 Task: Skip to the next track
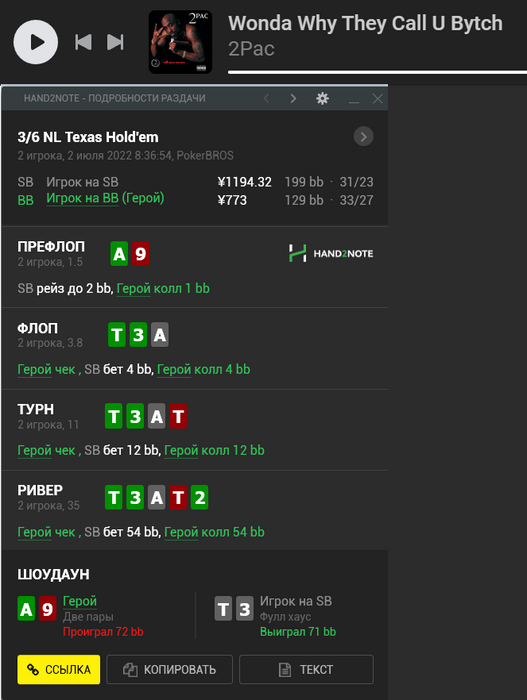pyautogui.click(x=115, y=42)
